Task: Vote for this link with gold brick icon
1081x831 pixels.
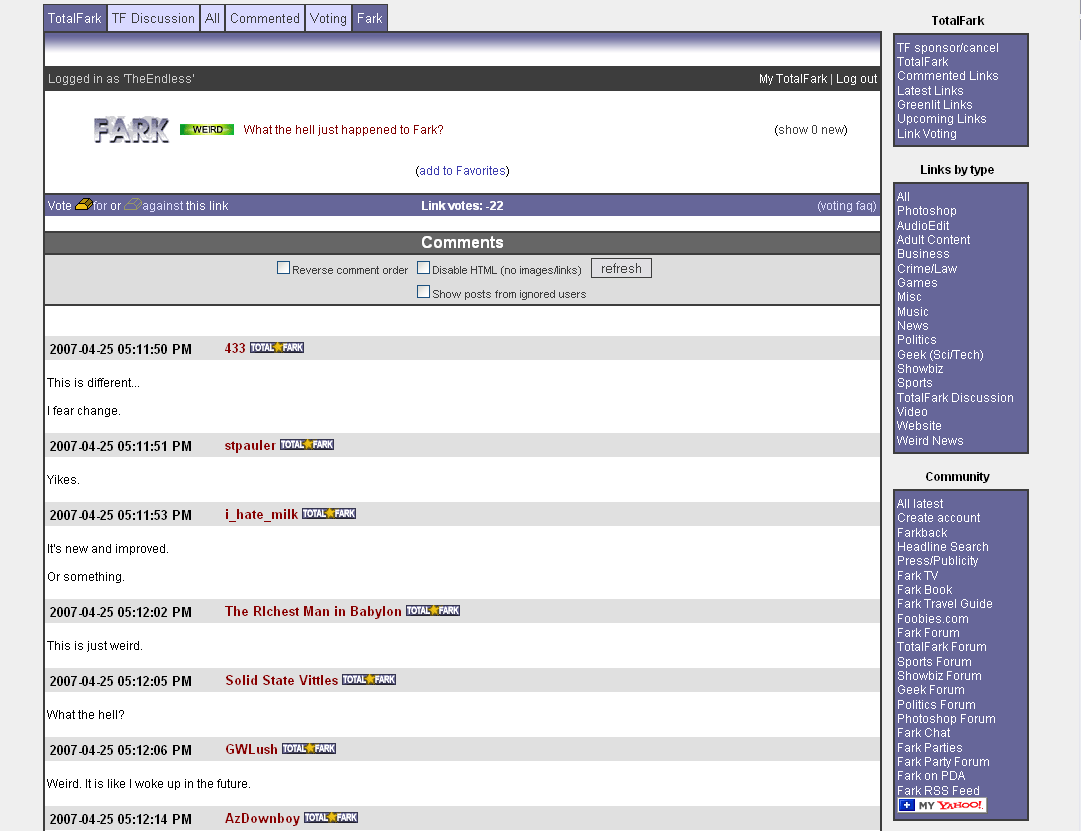Action: tap(83, 205)
